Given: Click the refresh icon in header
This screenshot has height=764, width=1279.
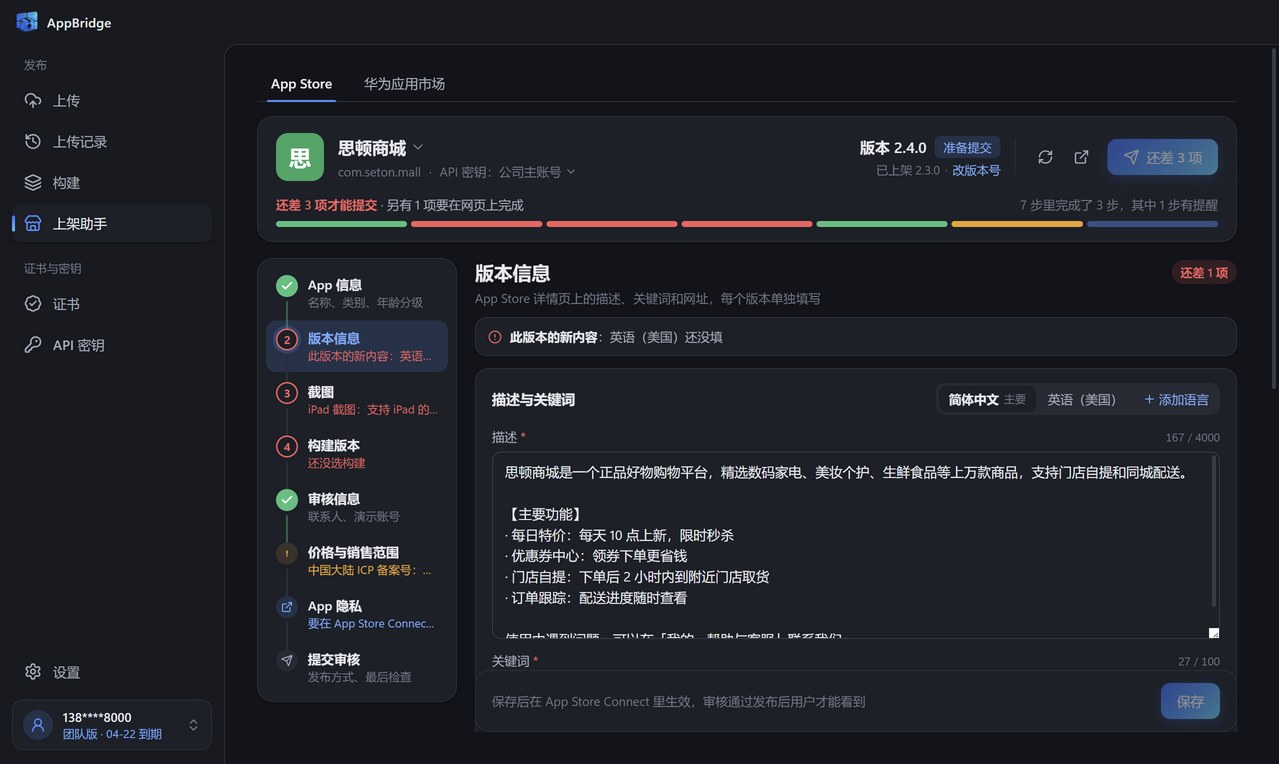Looking at the screenshot, I should coord(1045,157).
